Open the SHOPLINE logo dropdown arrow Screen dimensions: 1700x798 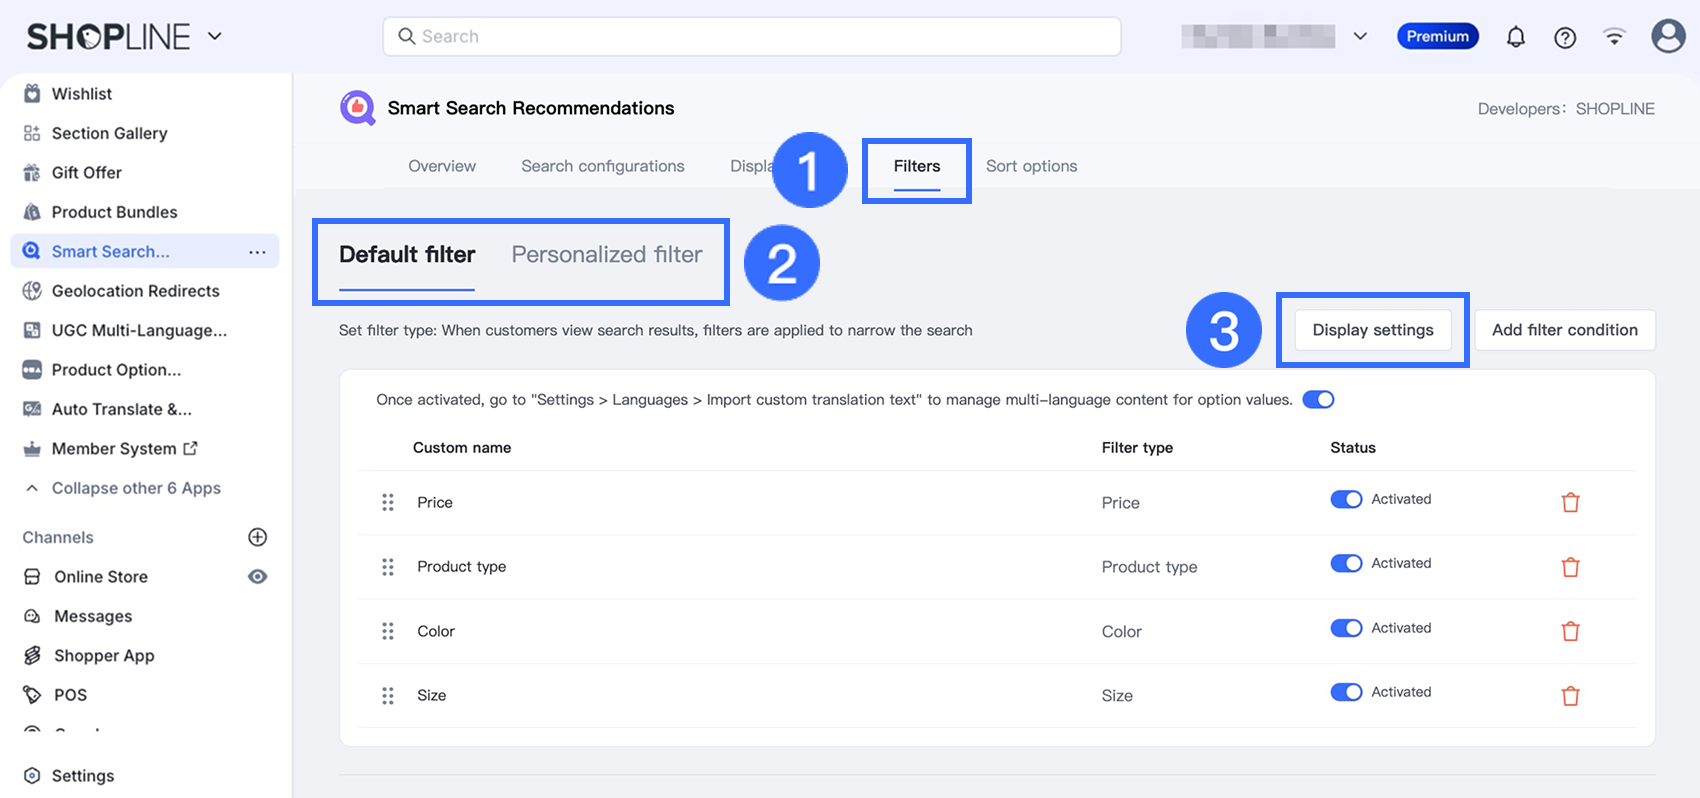[214, 37]
